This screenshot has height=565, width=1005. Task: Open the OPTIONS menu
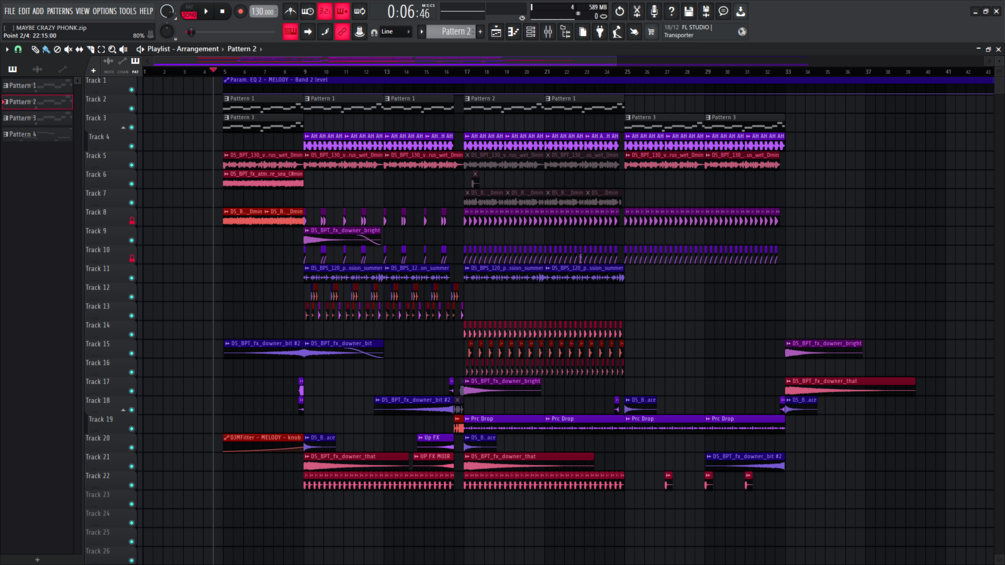(104, 11)
